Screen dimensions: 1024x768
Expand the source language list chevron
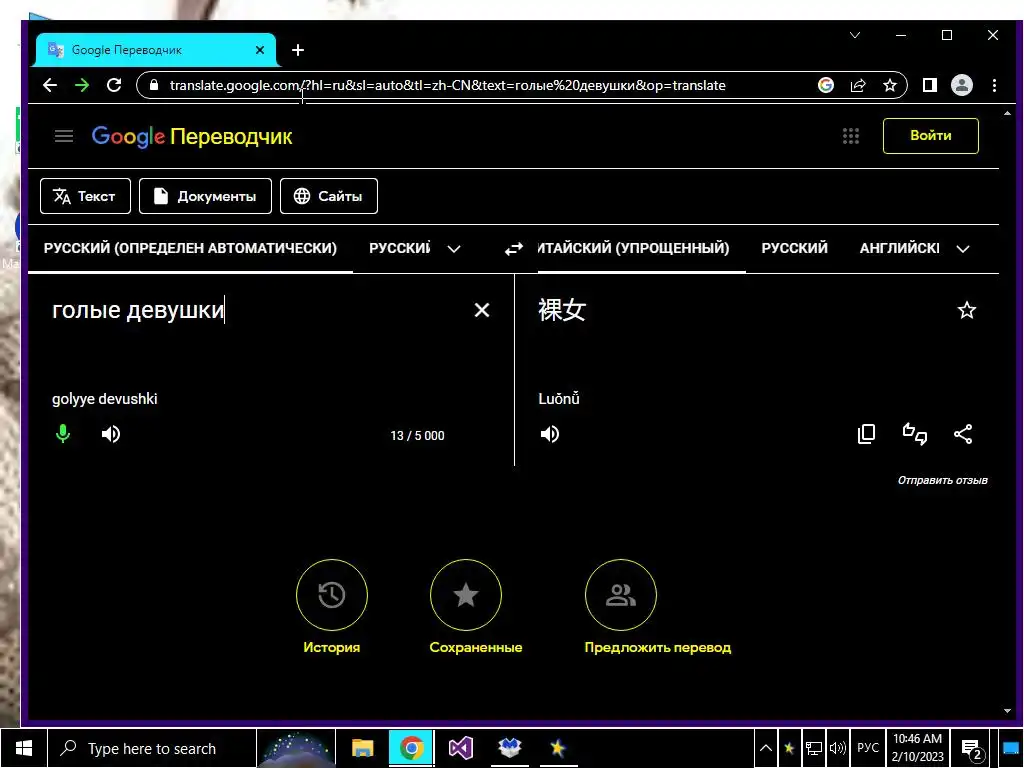[x=454, y=249]
